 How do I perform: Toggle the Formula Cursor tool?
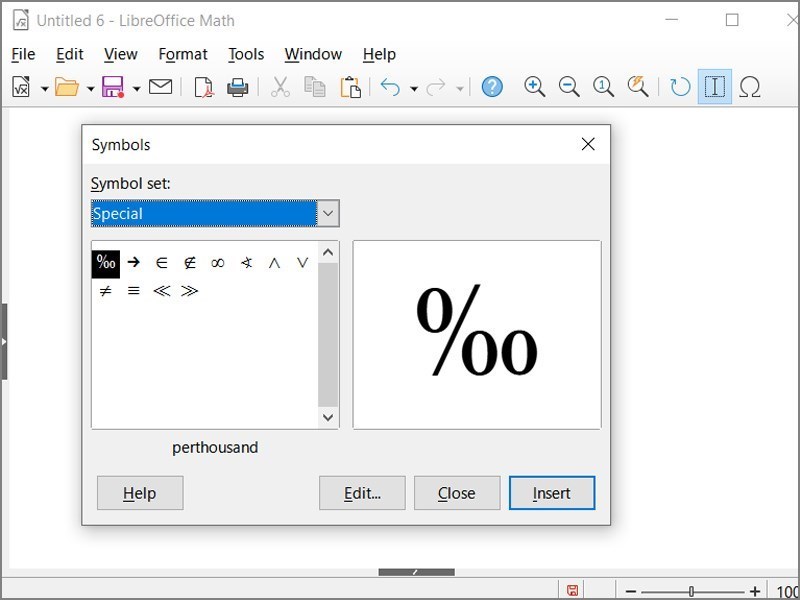[714, 87]
